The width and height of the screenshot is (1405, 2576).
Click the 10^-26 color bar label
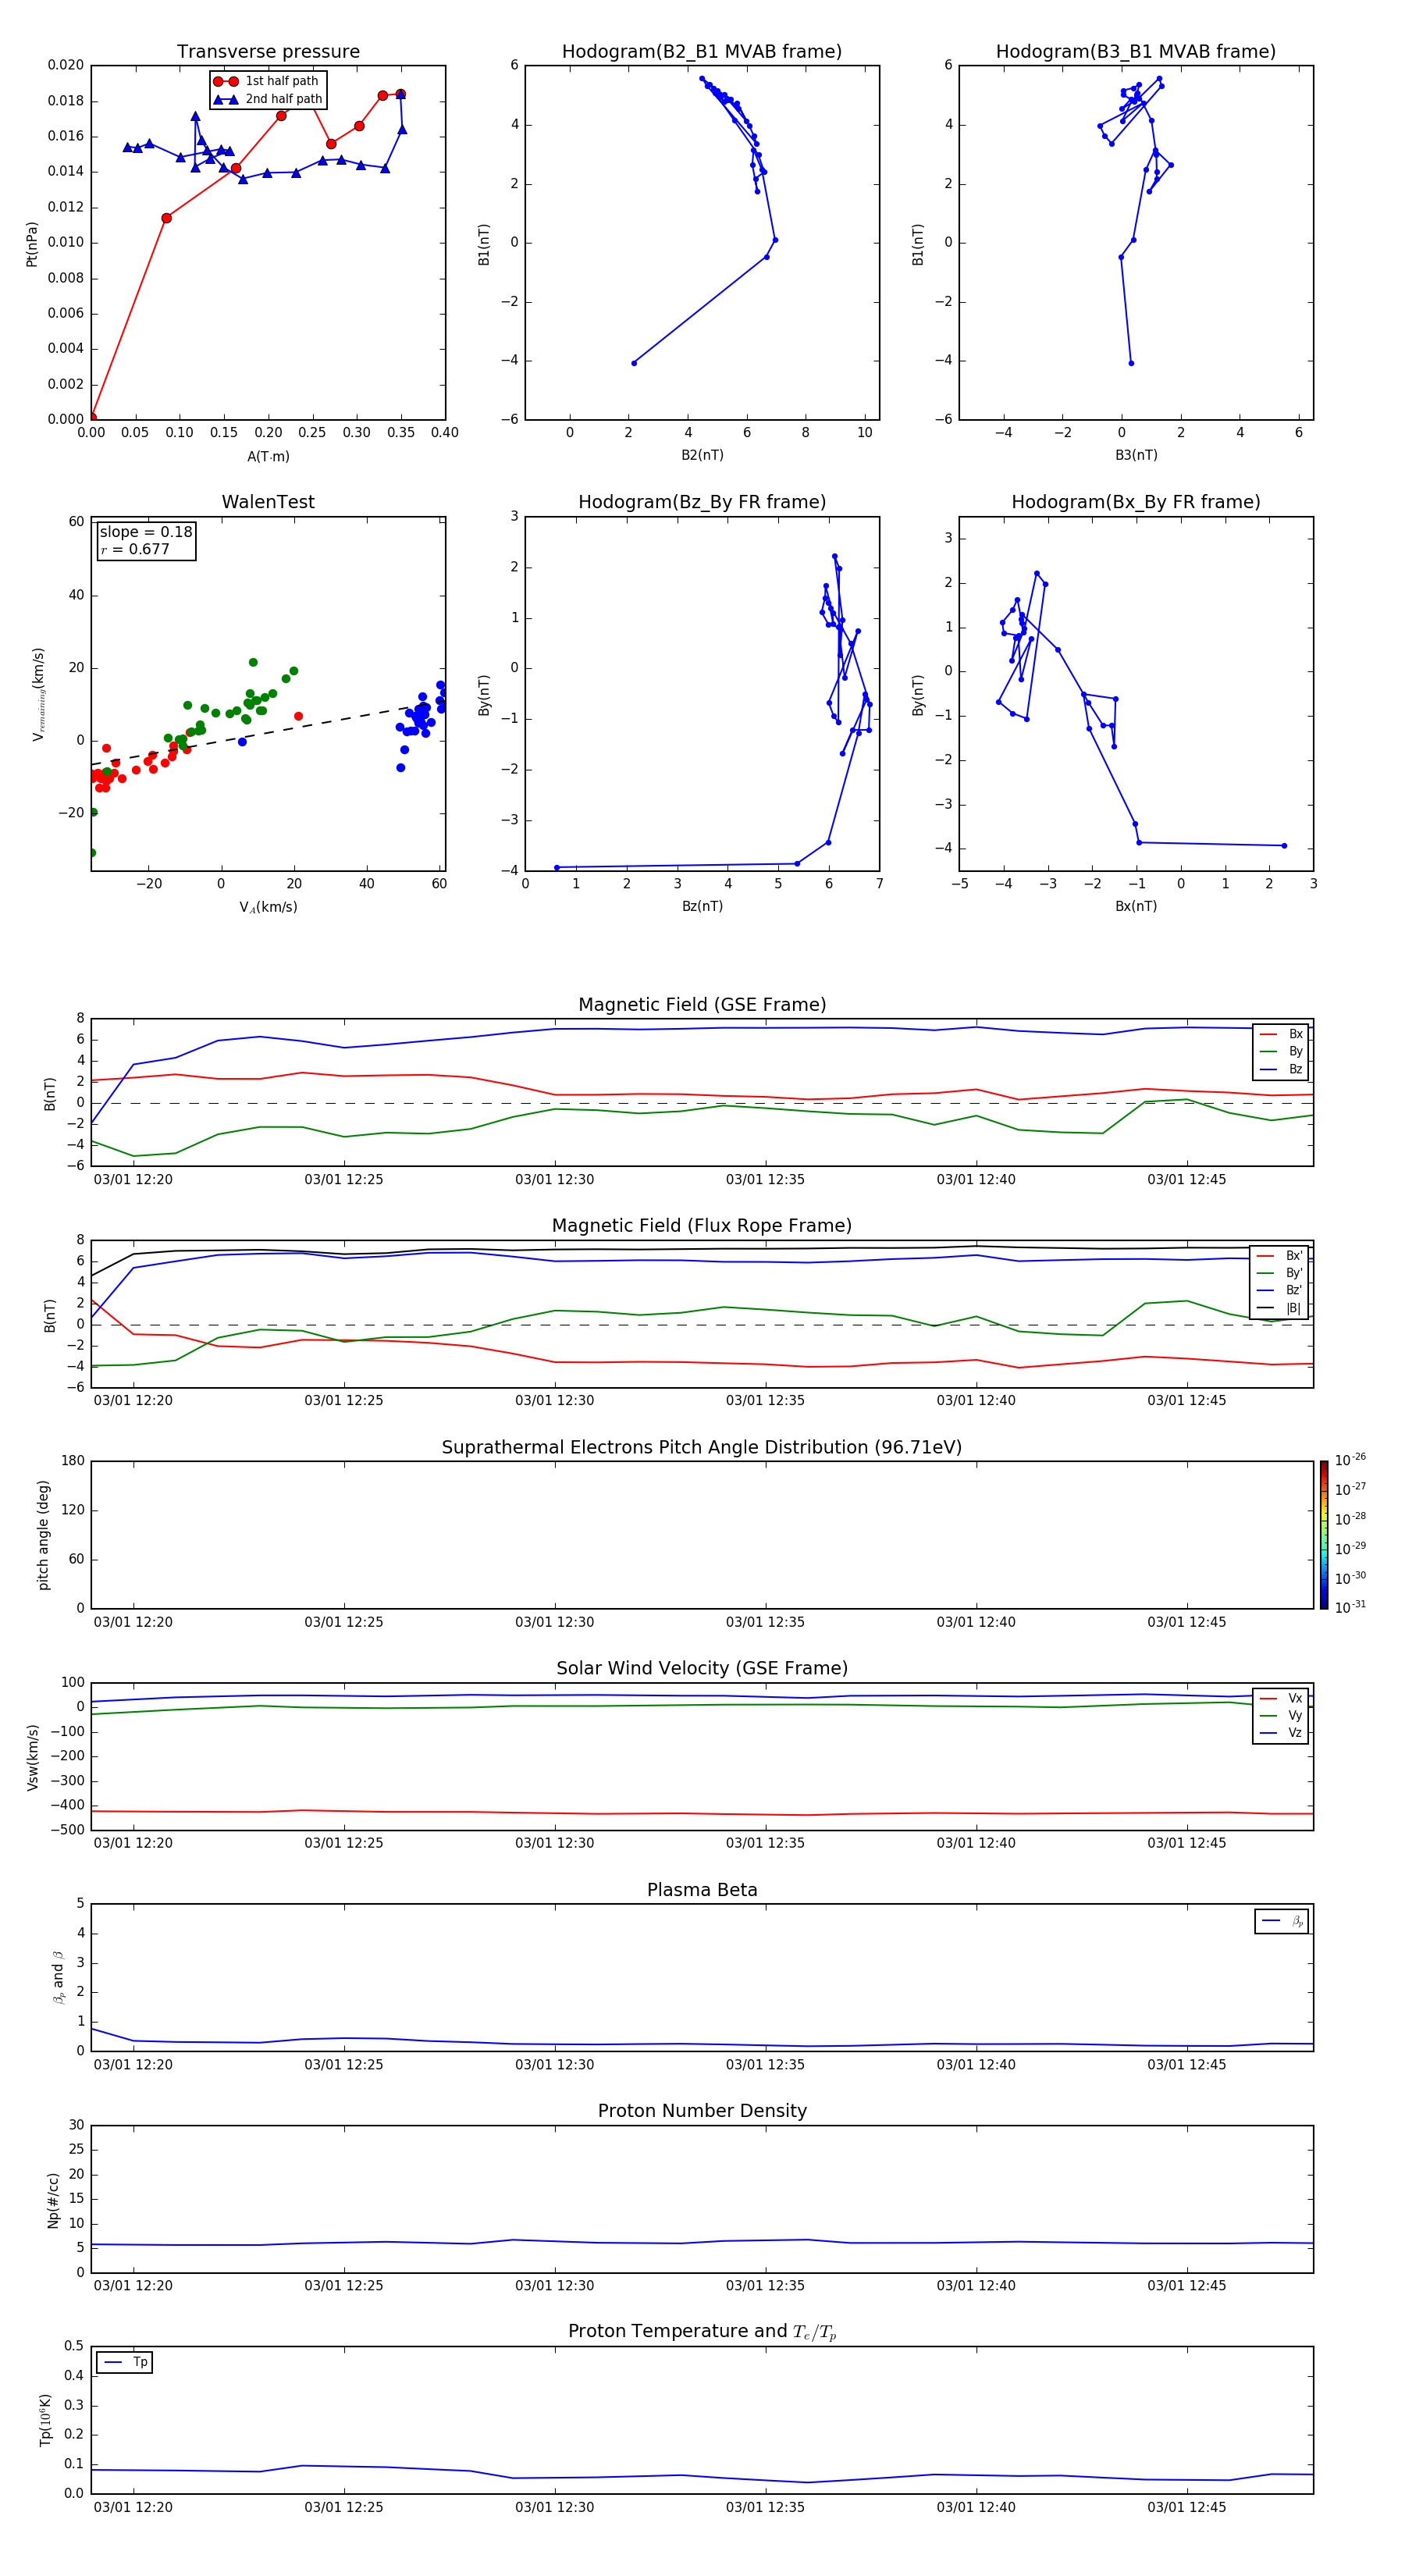click(1350, 1460)
